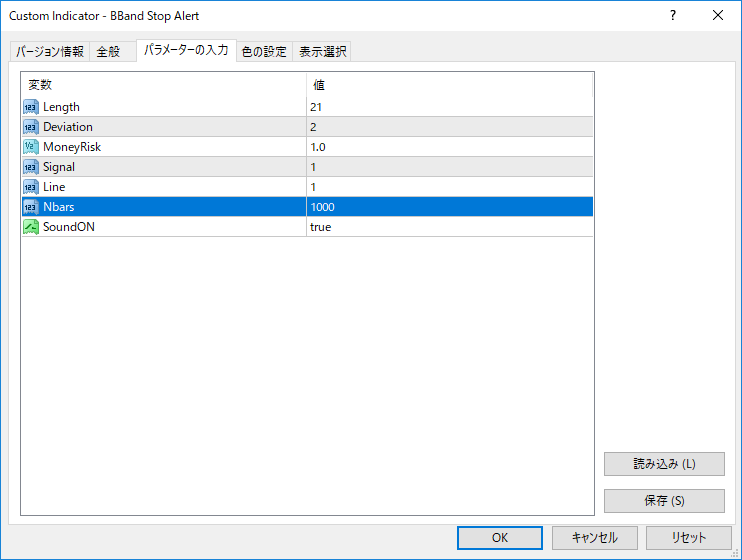Click the integer icon beside Signal
This screenshot has width=742, height=560.
pos(31,167)
